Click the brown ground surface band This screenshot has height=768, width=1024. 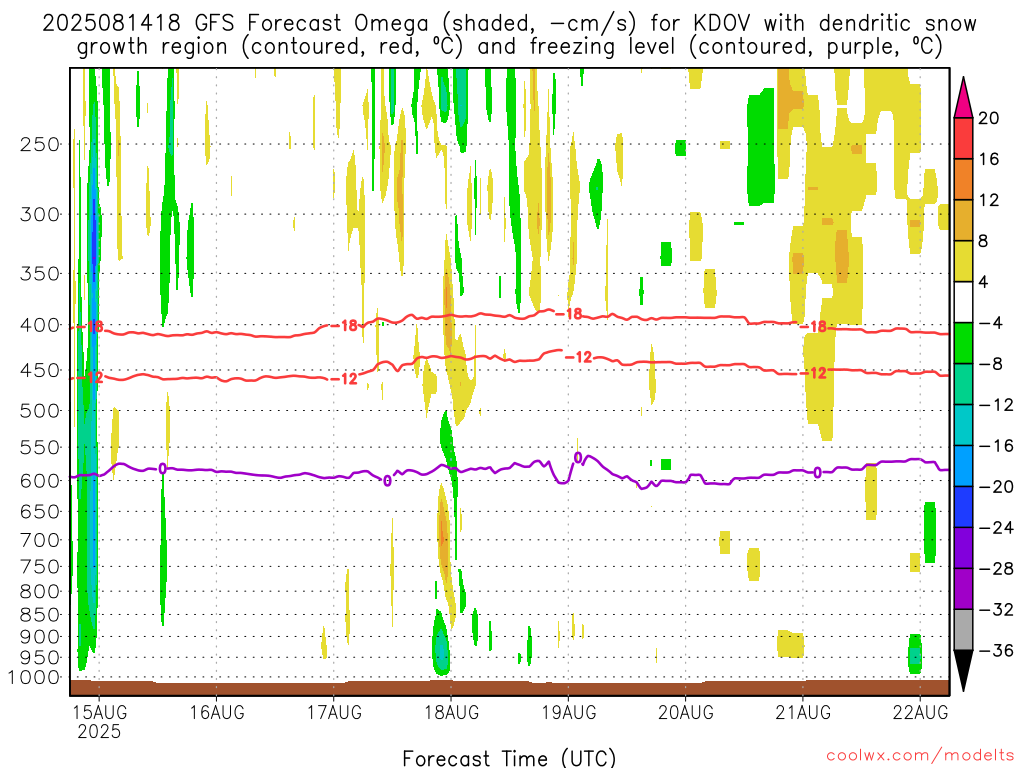(x=509, y=688)
